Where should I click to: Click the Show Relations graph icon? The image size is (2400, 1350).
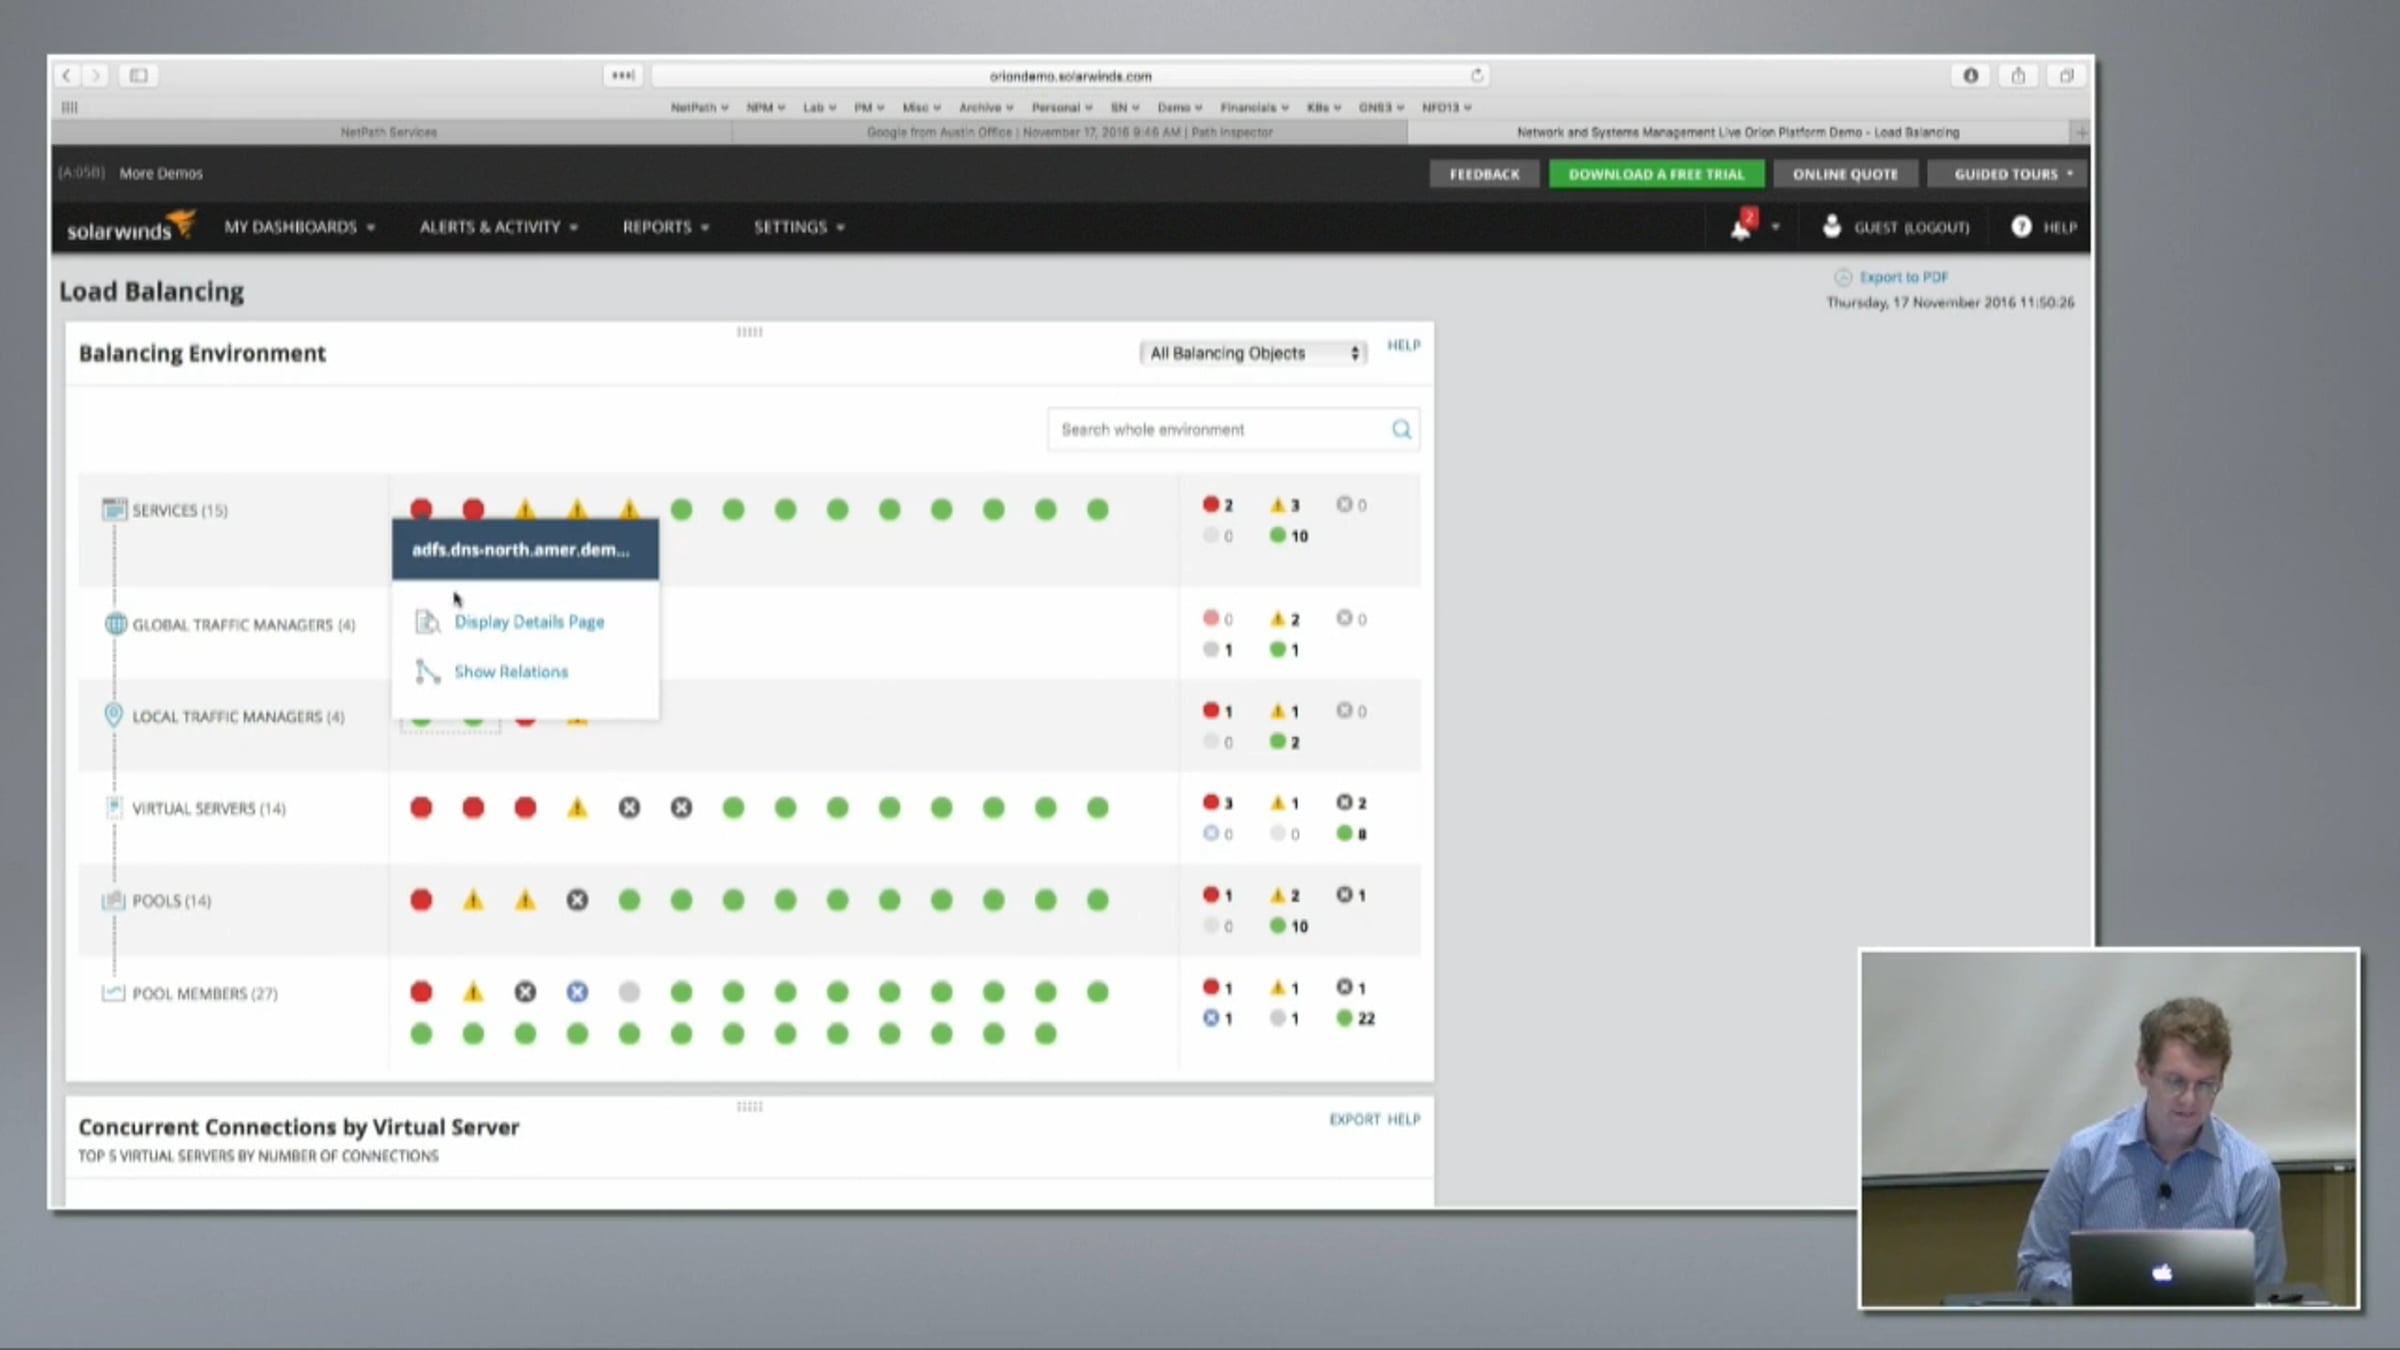[427, 672]
